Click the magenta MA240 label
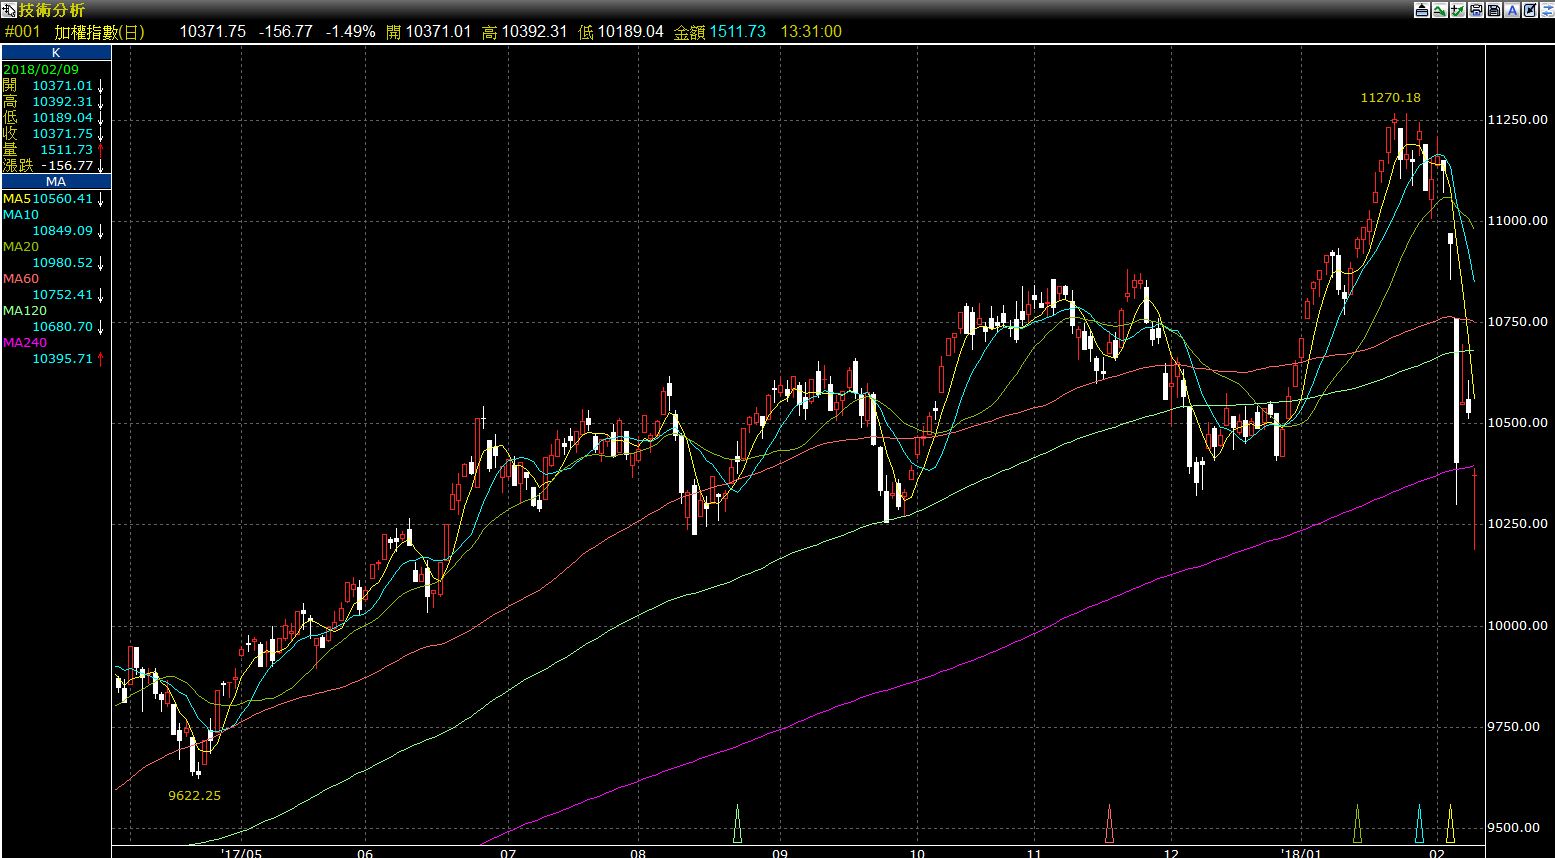 tap(25, 343)
